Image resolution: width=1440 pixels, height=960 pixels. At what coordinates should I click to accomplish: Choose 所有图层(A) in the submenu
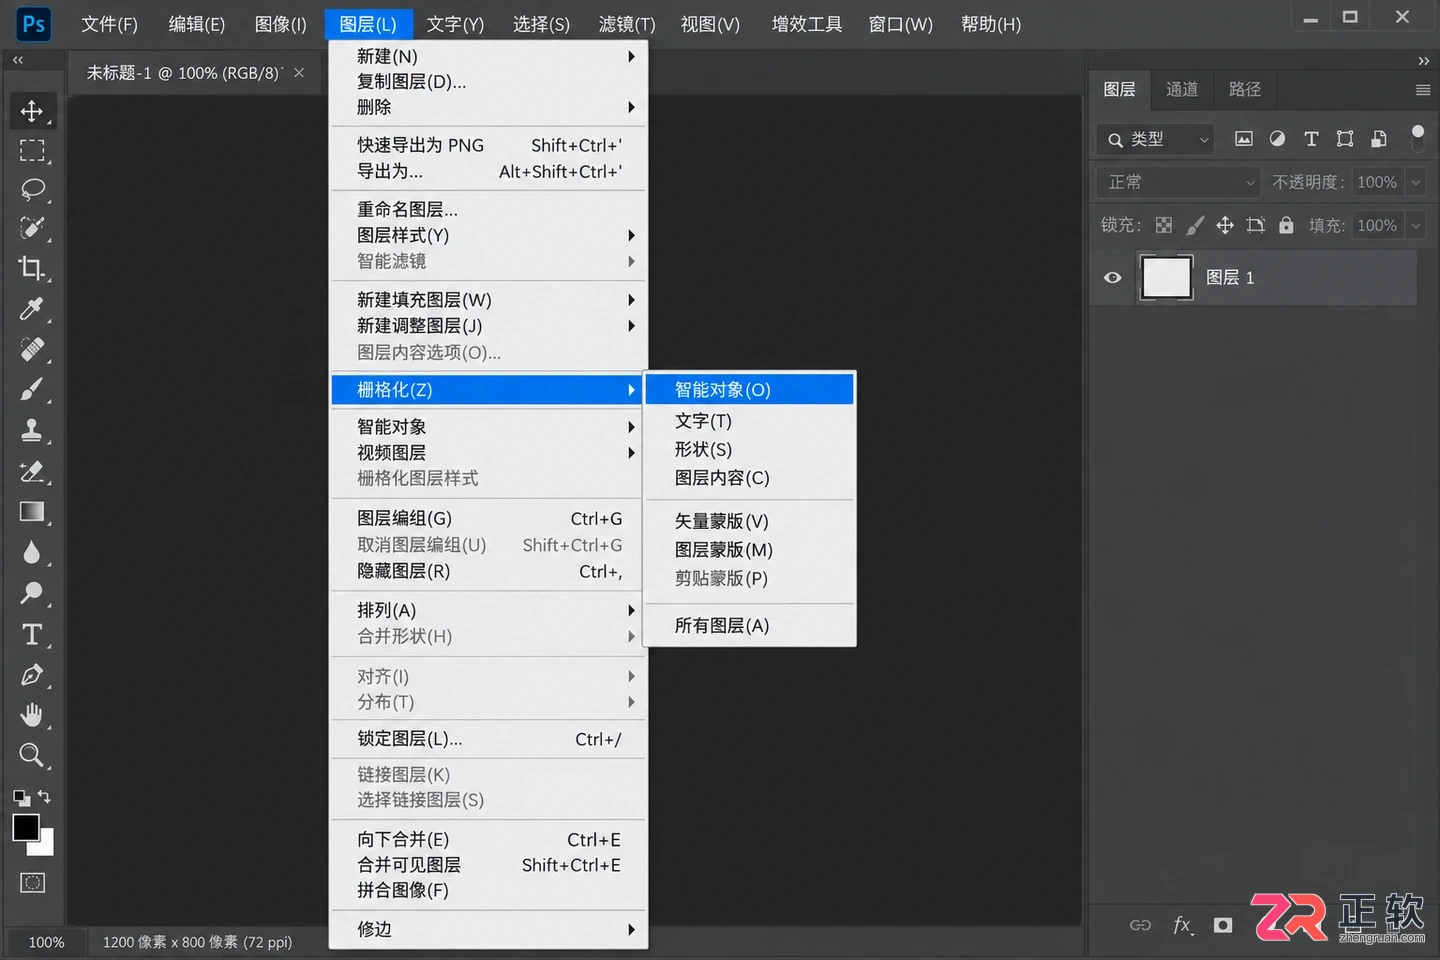[x=749, y=626]
